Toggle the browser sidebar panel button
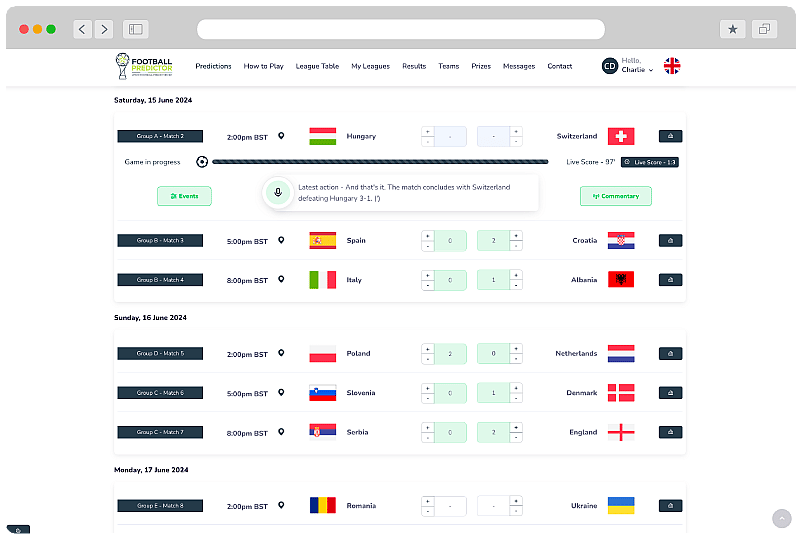This screenshot has width=800, height=543. point(136,29)
